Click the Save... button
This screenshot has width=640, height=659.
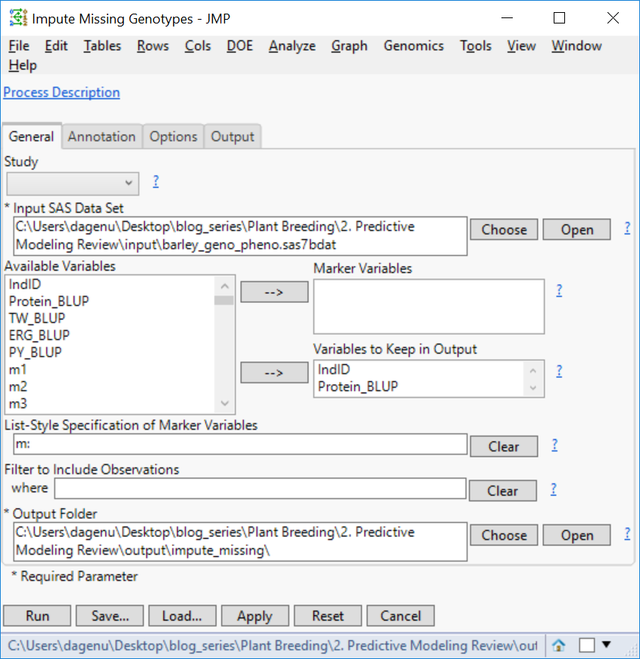click(110, 616)
